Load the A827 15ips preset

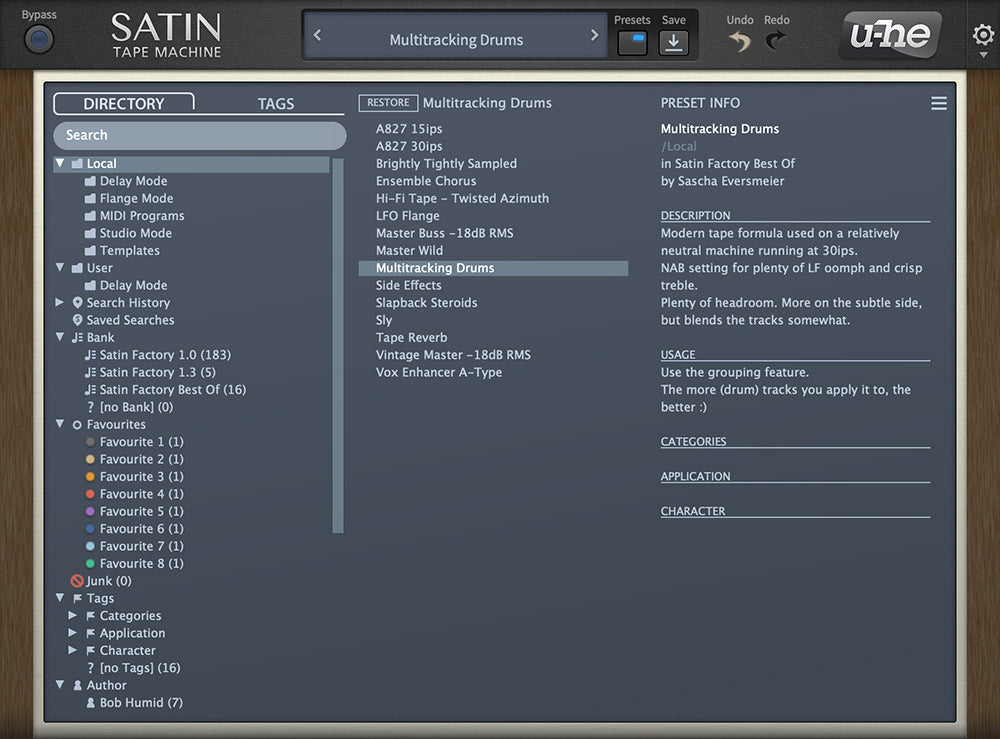click(409, 129)
